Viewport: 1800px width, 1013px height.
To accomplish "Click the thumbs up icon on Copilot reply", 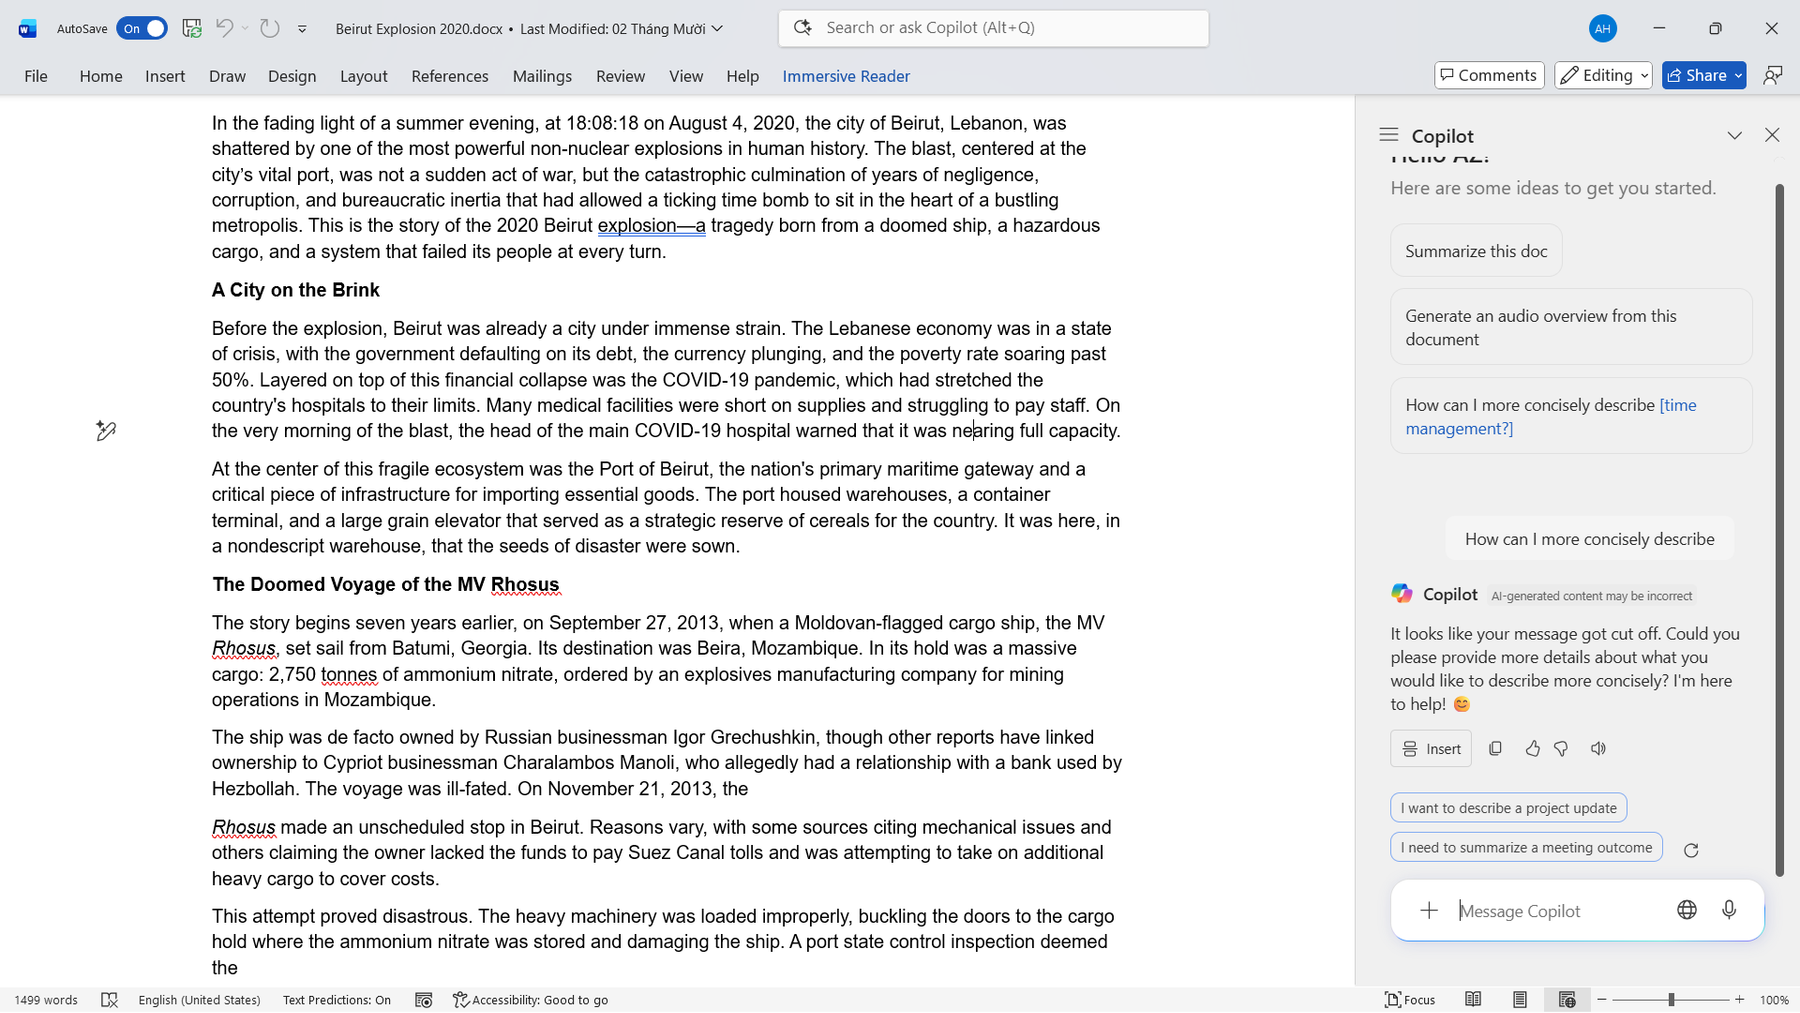I will (x=1532, y=748).
